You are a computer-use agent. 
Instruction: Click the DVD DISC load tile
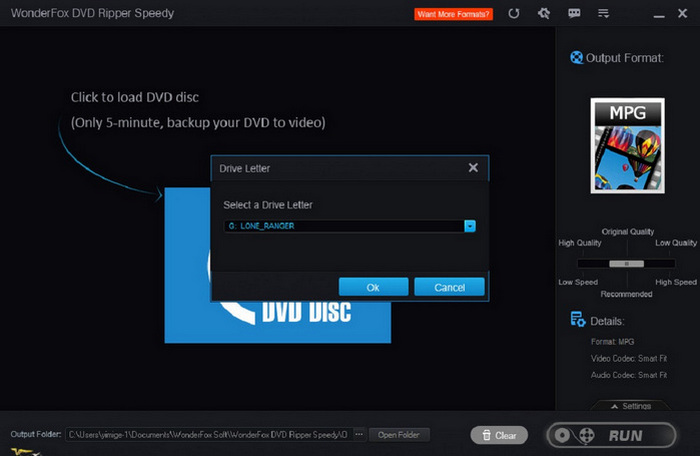click(x=278, y=265)
